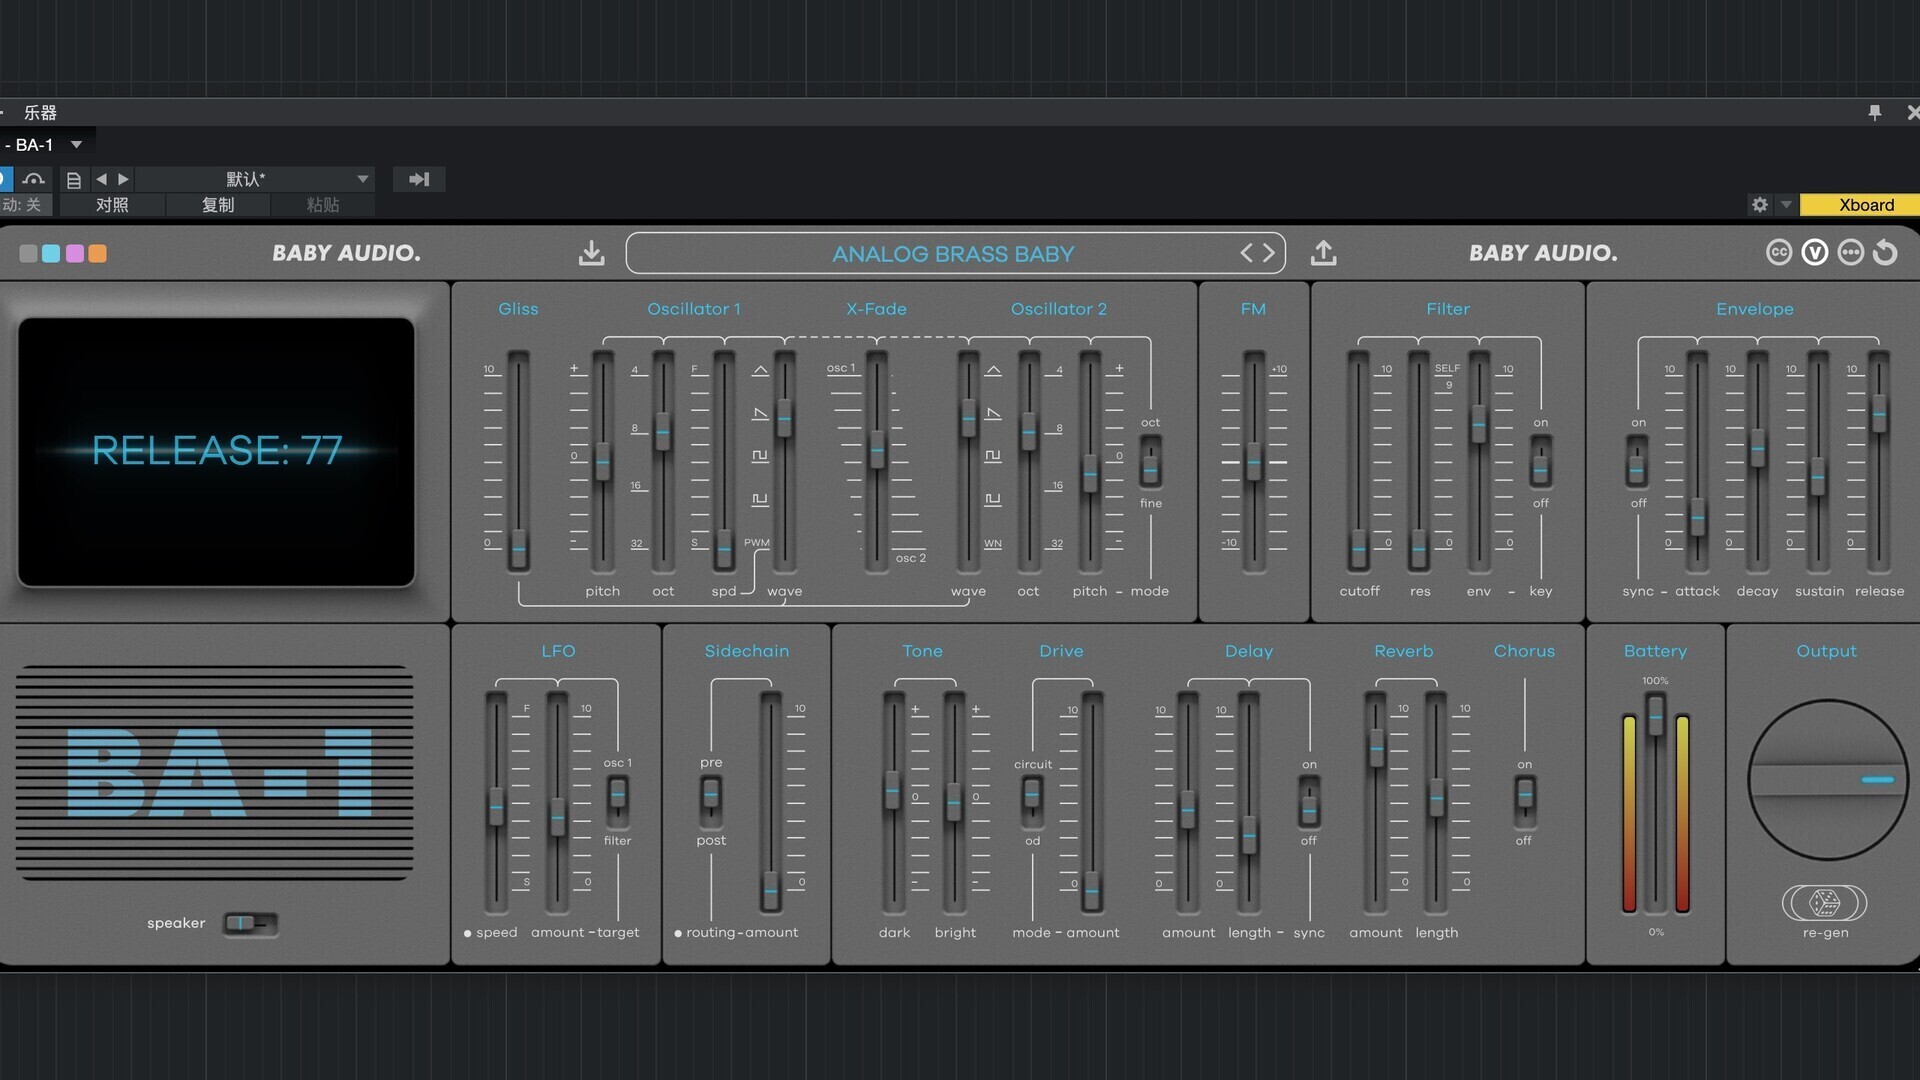Click the Sidechain amount slider handle
1920x1080 pixels.
click(x=770, y=890)
